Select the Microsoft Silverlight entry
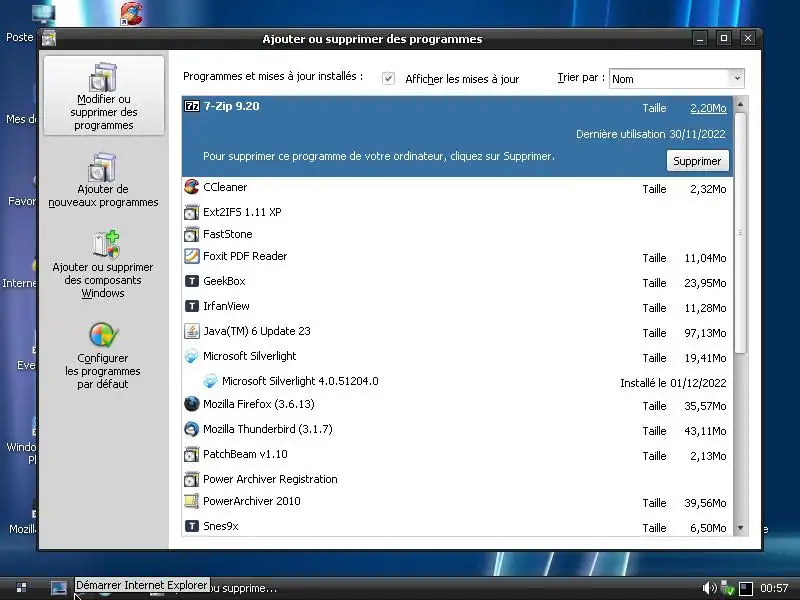800x600 pixels. 458,357
